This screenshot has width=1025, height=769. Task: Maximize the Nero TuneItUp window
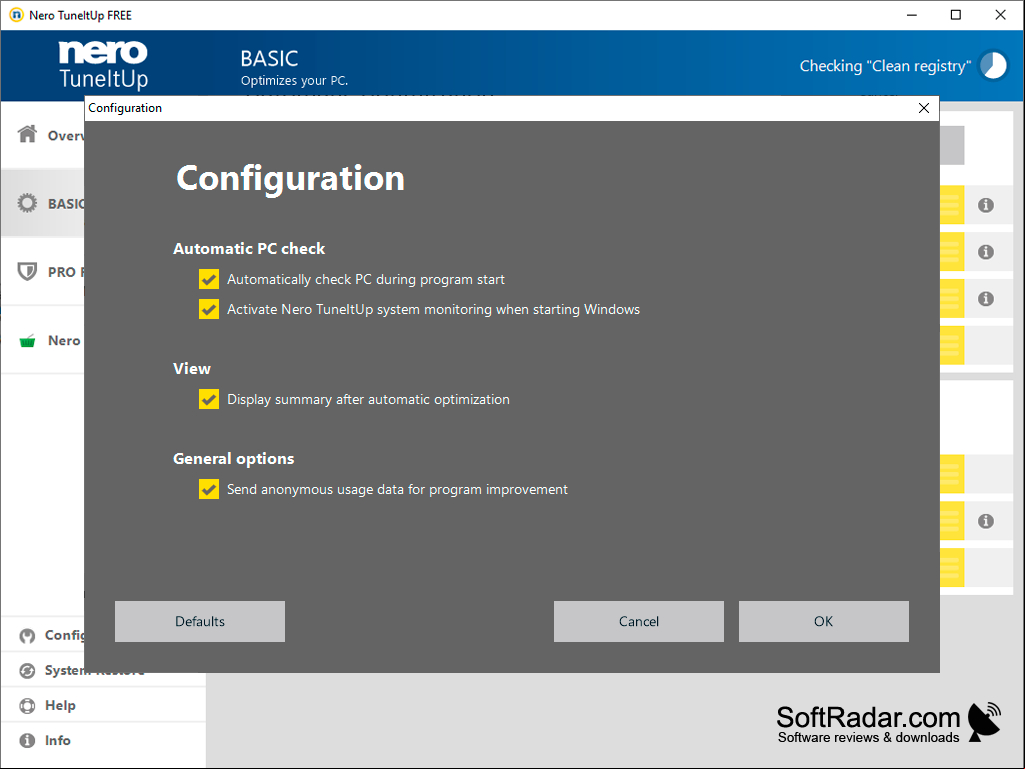point(956,15)
